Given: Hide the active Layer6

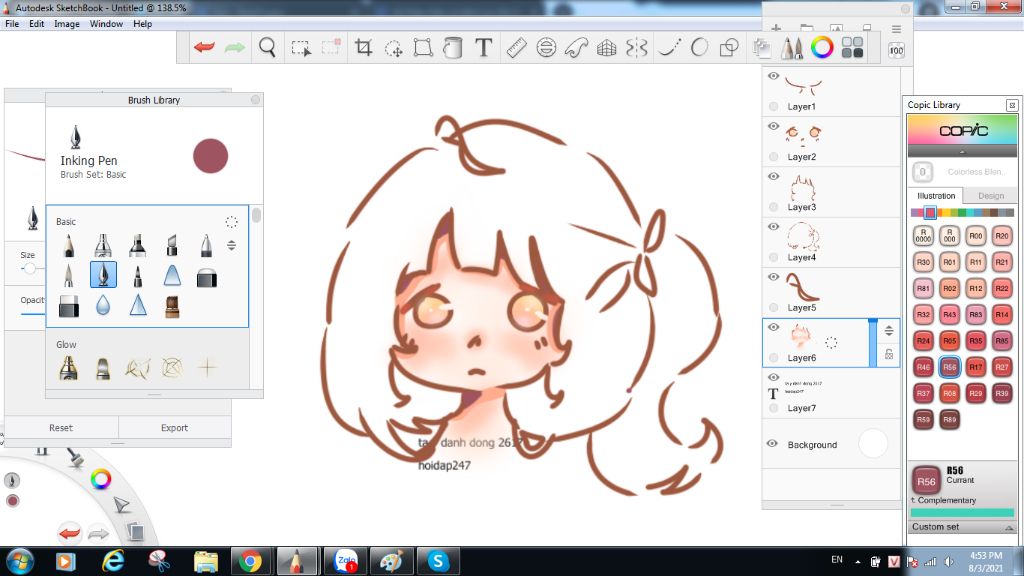Looking at the screenshot, I should point(773,327).
